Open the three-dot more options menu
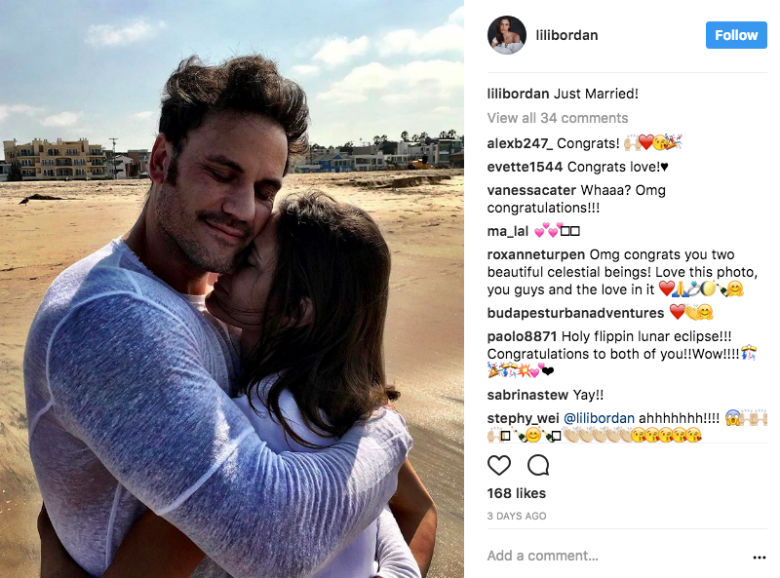The image size is (780, 578). (x=759, y=557)
